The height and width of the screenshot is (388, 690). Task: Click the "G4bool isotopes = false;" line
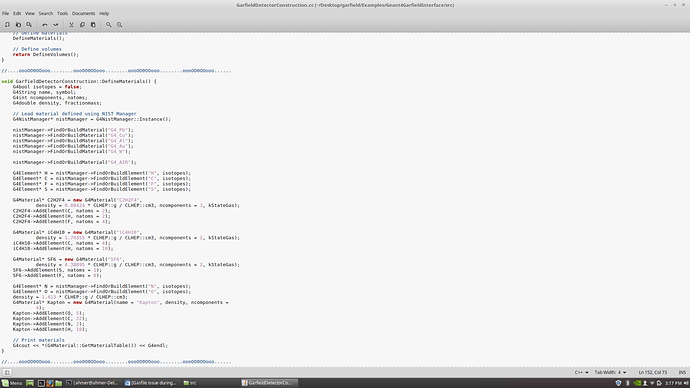point(47,87)
